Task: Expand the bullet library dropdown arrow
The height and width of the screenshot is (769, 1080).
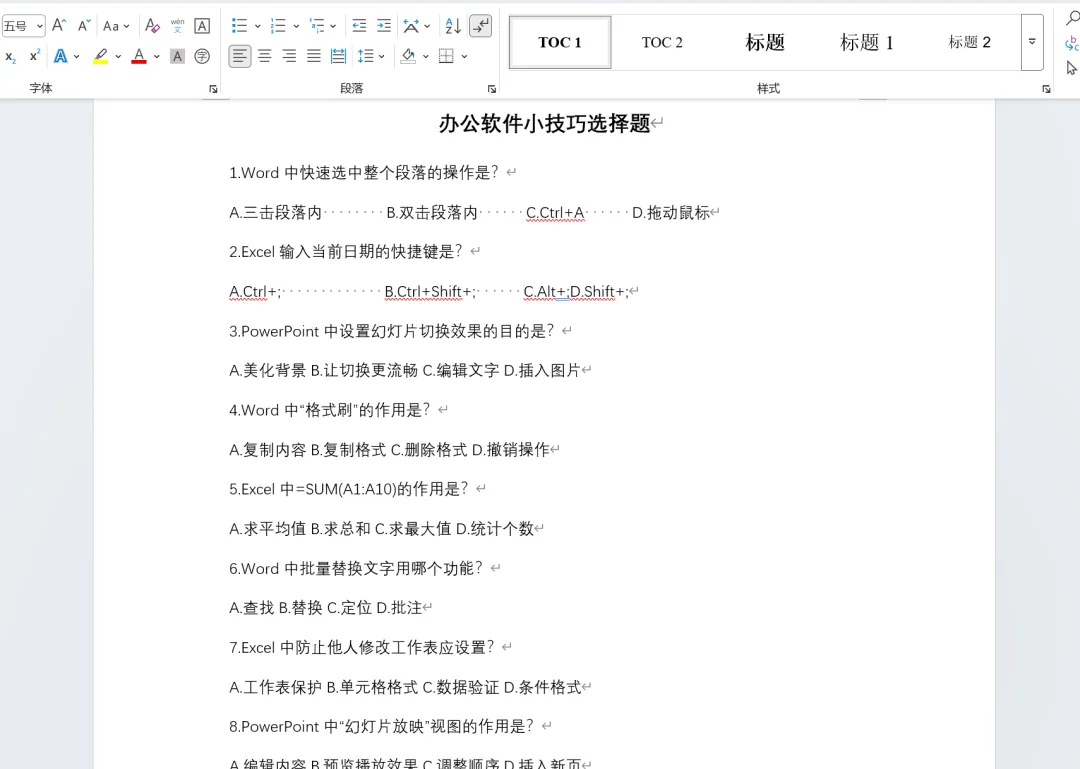Action: click(x=258, y=26)
